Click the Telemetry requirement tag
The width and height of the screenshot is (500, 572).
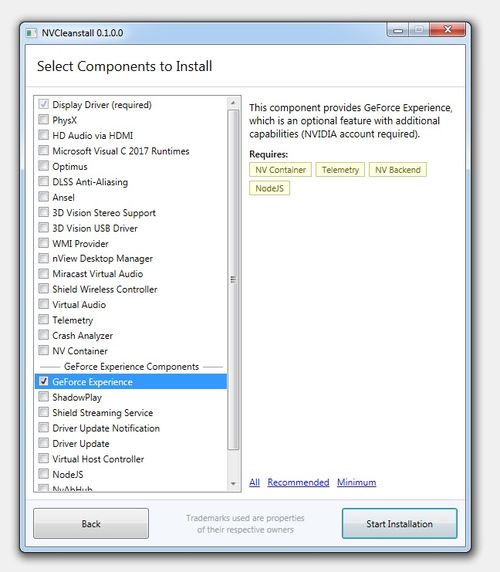[340, 170]
